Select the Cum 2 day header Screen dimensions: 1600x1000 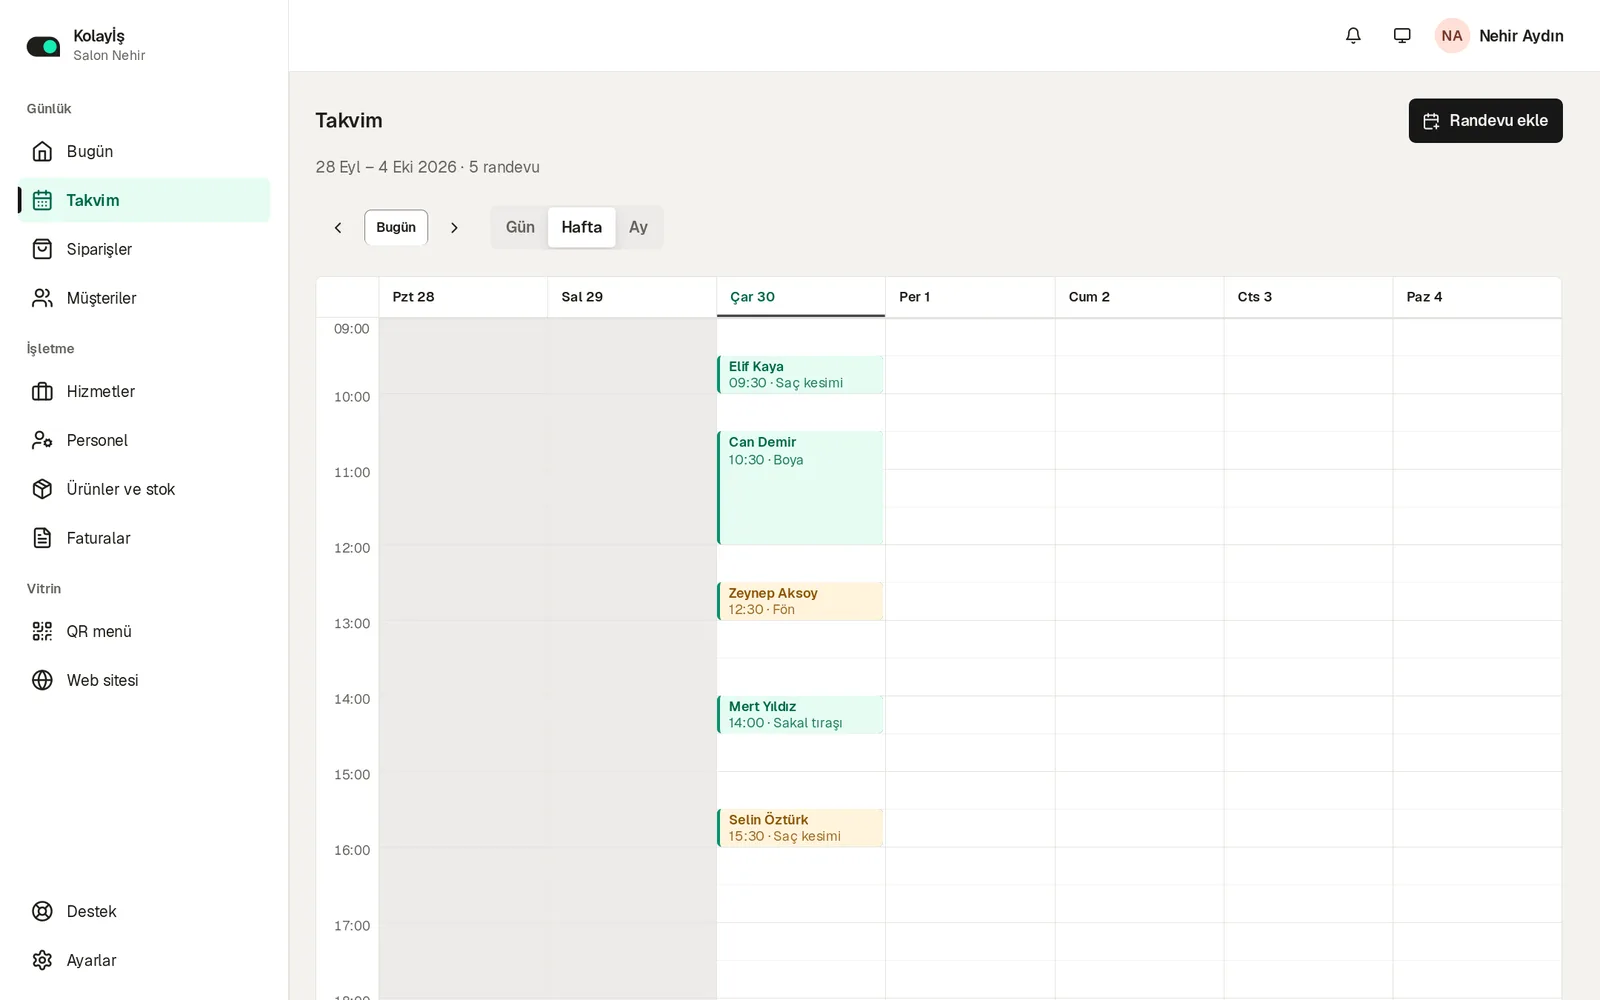tap(1139, 297)
